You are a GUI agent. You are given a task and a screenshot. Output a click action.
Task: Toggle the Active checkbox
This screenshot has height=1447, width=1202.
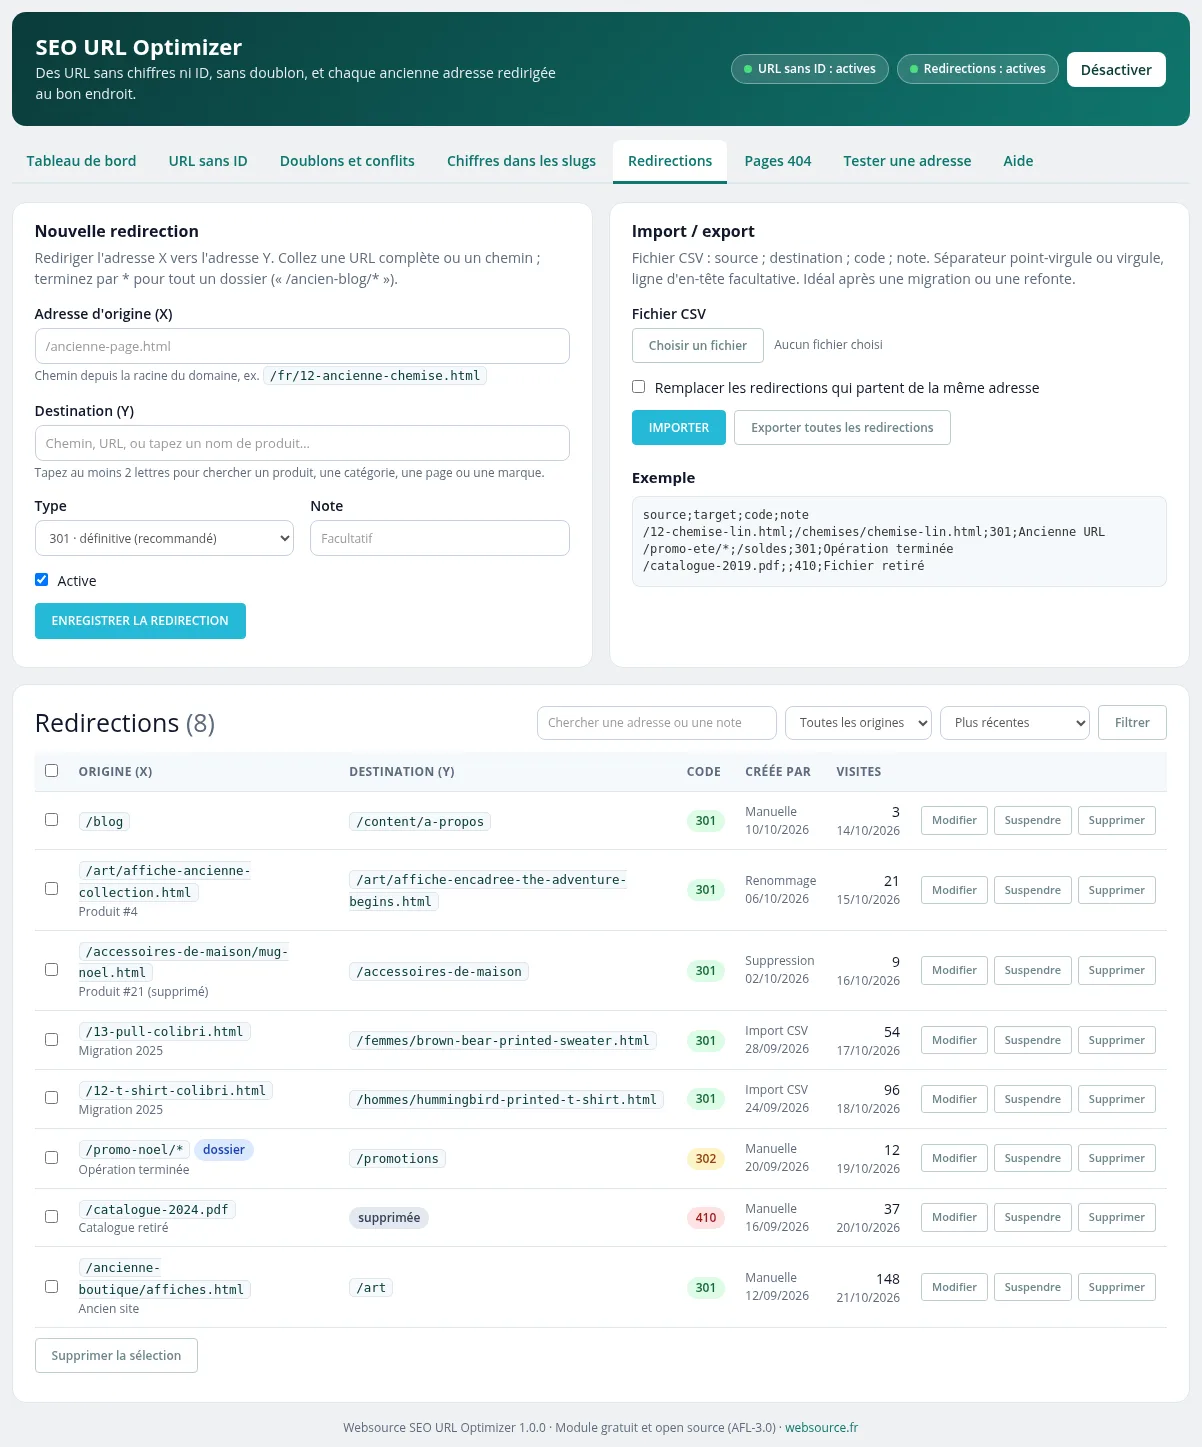42,580
